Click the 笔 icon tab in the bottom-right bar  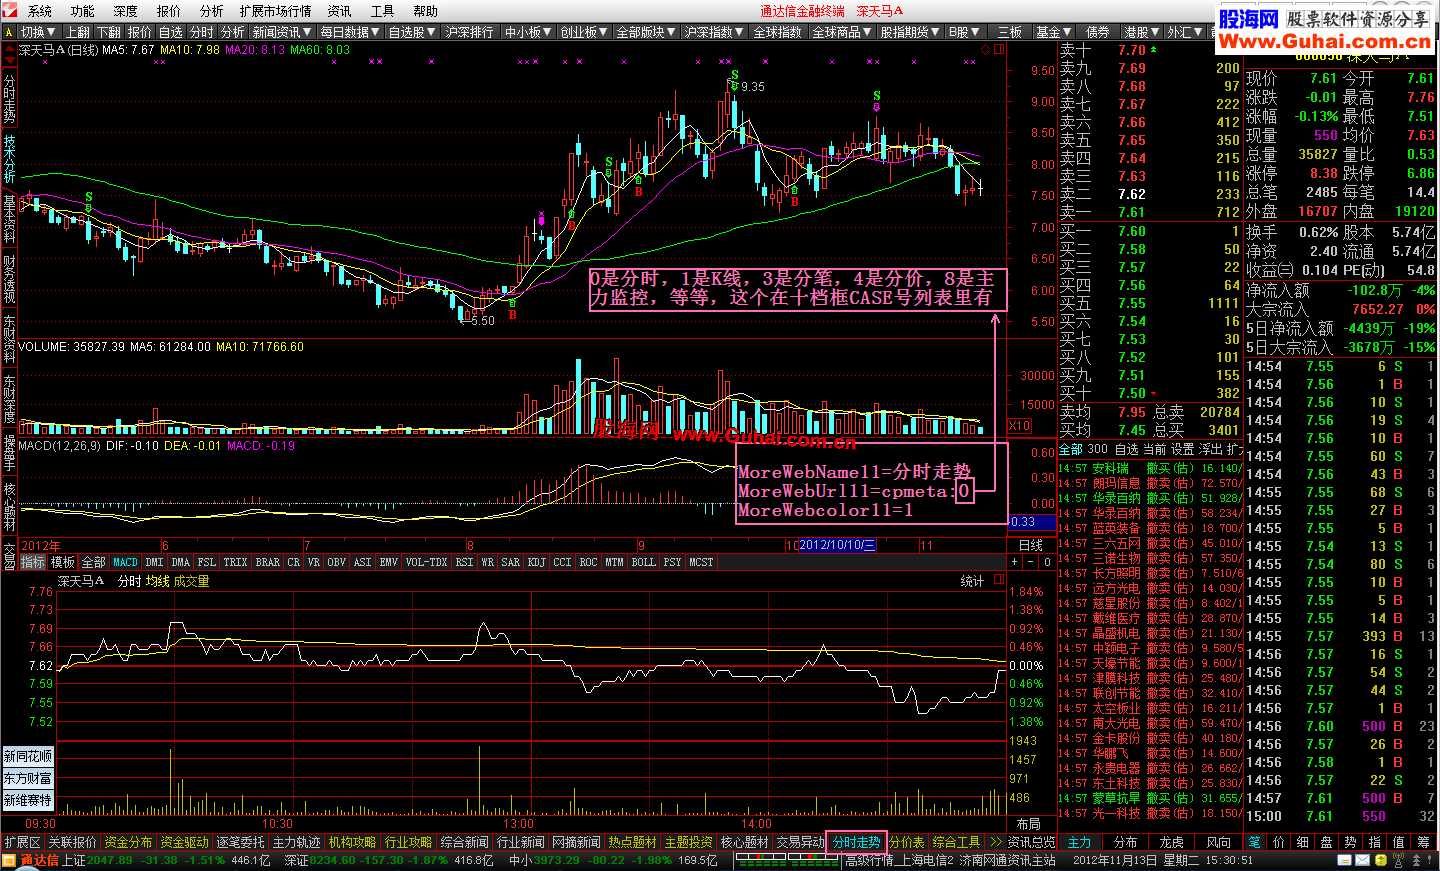(x=1255, y=842)
